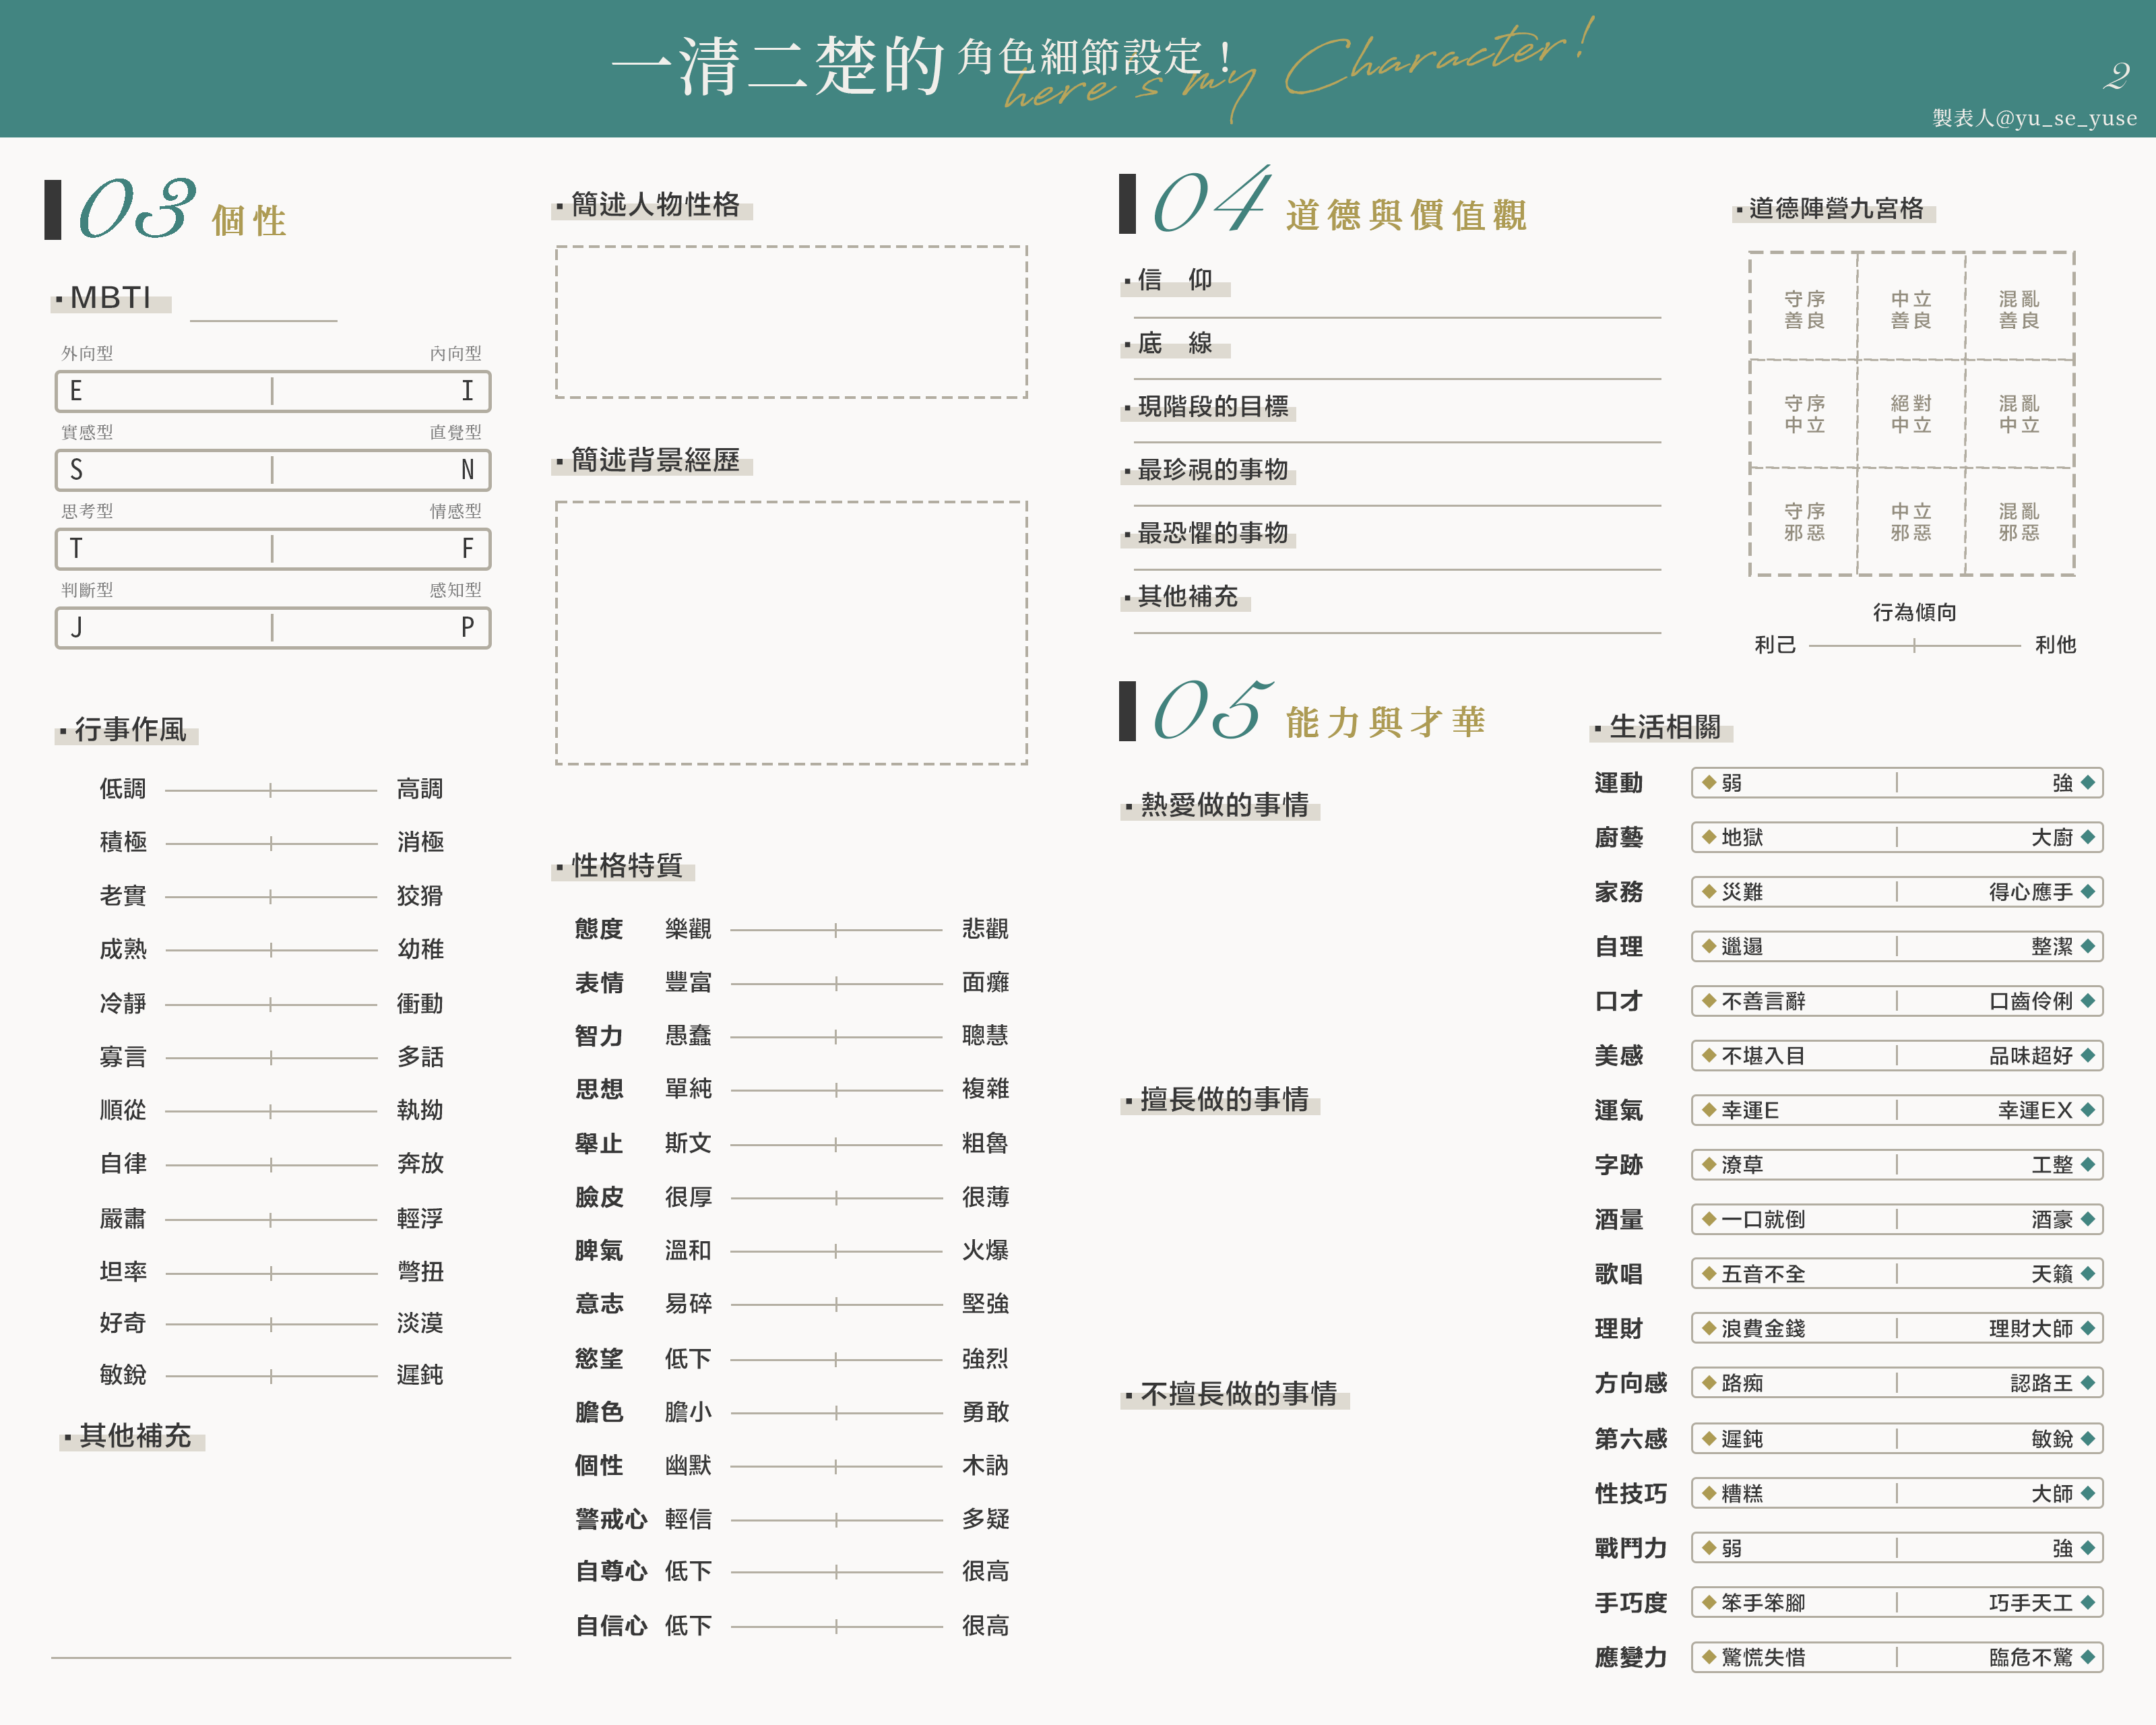This screenshot has width=2156, height=1725.
Task: Click the 最恐懼的事物 answer line
Action: coord(1397,570)
